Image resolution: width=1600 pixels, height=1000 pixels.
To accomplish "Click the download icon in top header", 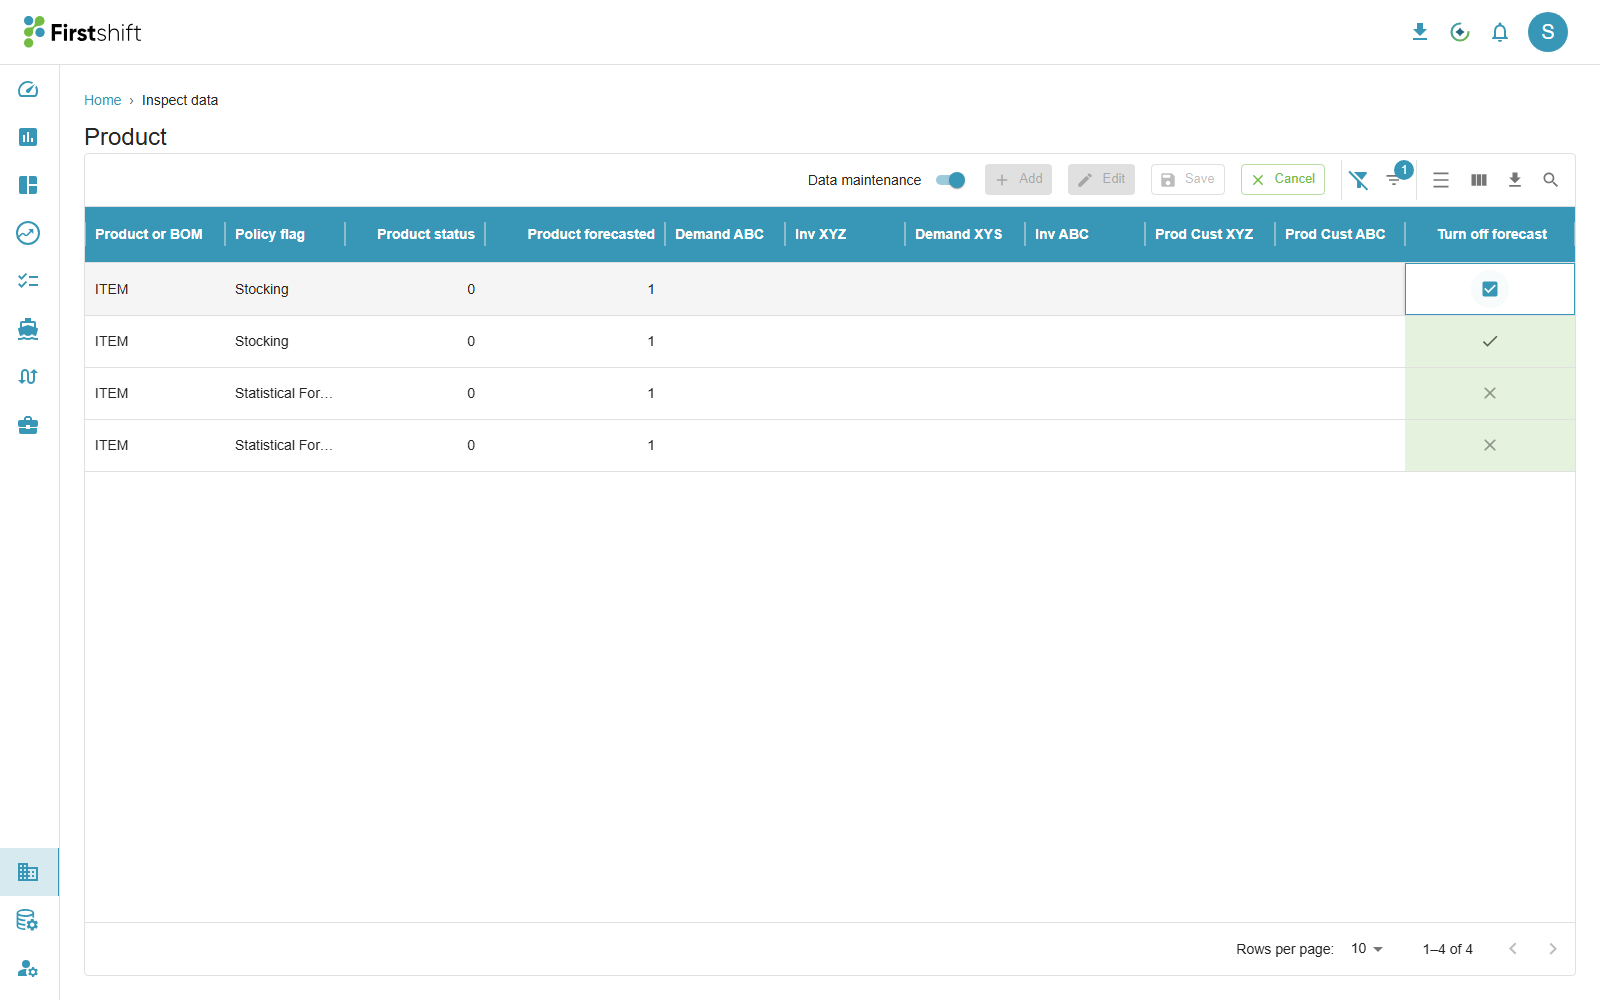I will 1420,32.
